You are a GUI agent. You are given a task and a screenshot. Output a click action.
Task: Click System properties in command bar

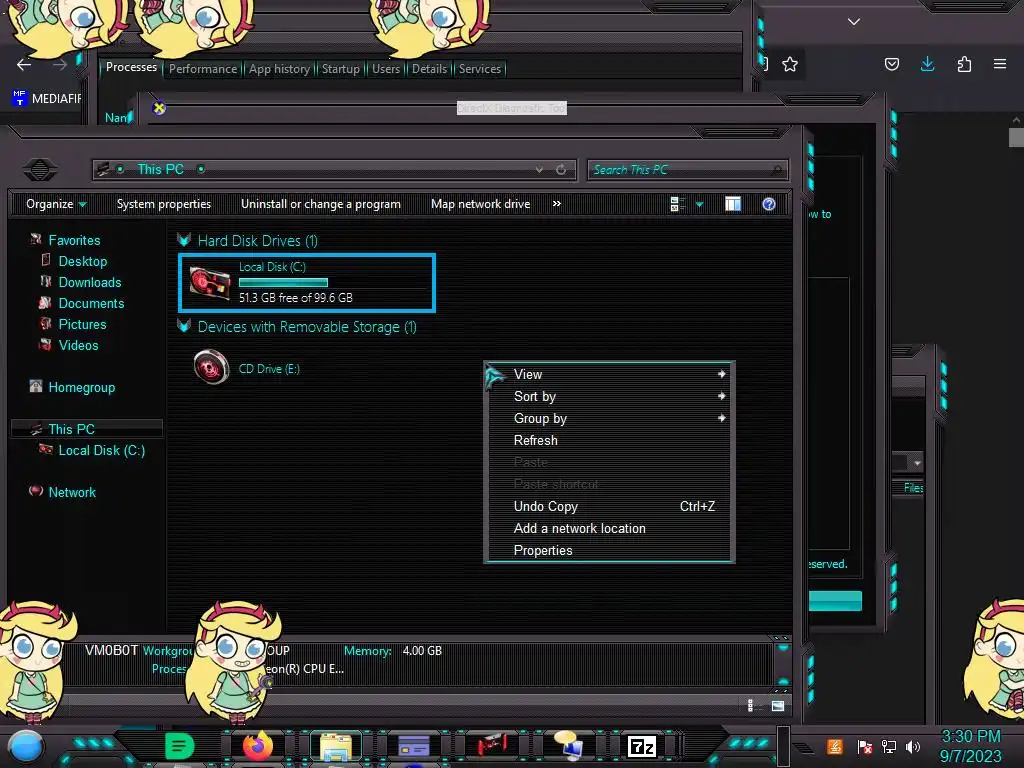(164, 204)
